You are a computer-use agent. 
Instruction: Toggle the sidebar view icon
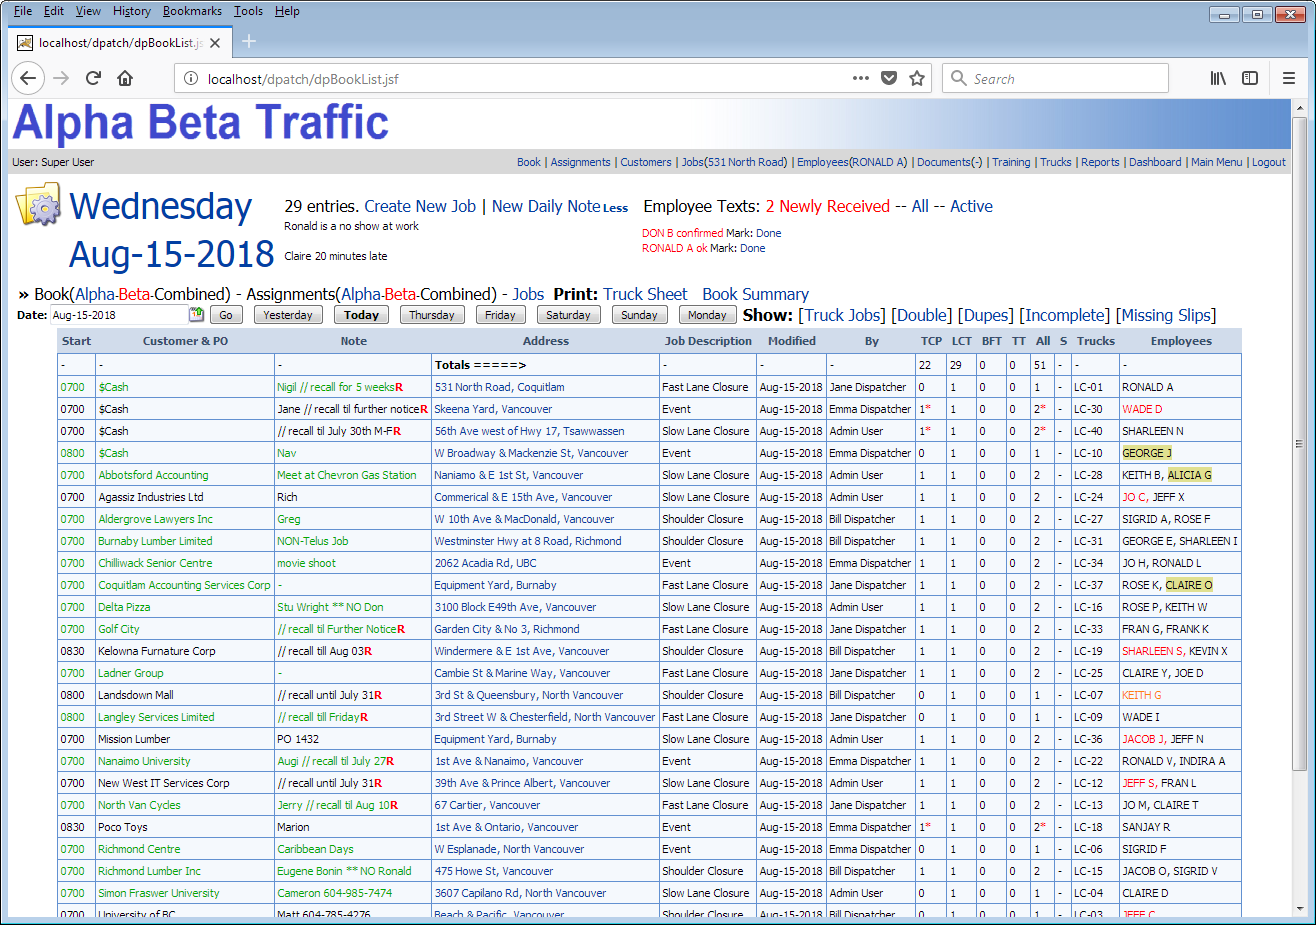click(1250, 78)
